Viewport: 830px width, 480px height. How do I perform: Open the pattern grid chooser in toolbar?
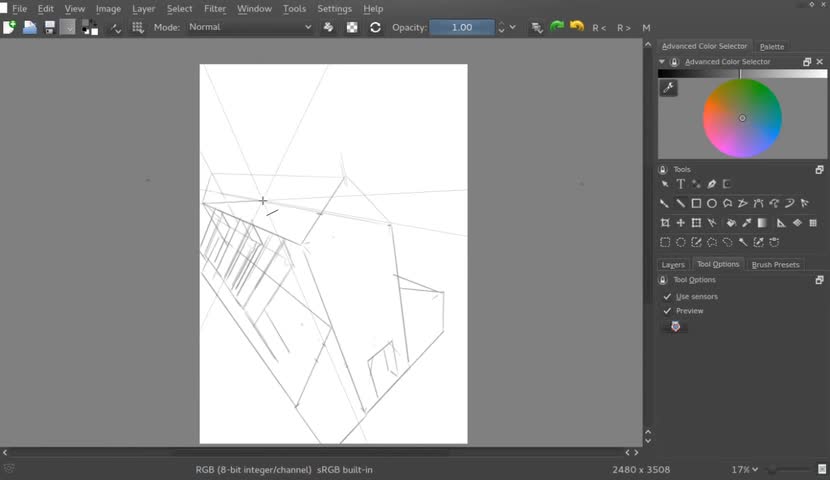[x=138, y=27]
